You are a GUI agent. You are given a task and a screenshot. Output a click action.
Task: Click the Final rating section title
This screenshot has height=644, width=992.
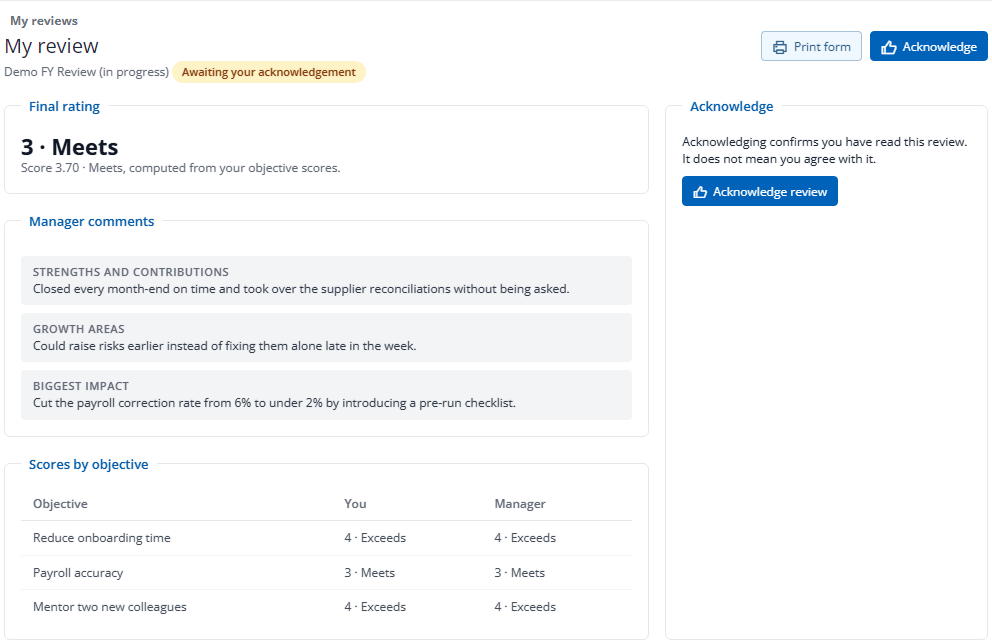tap(65, 106)
